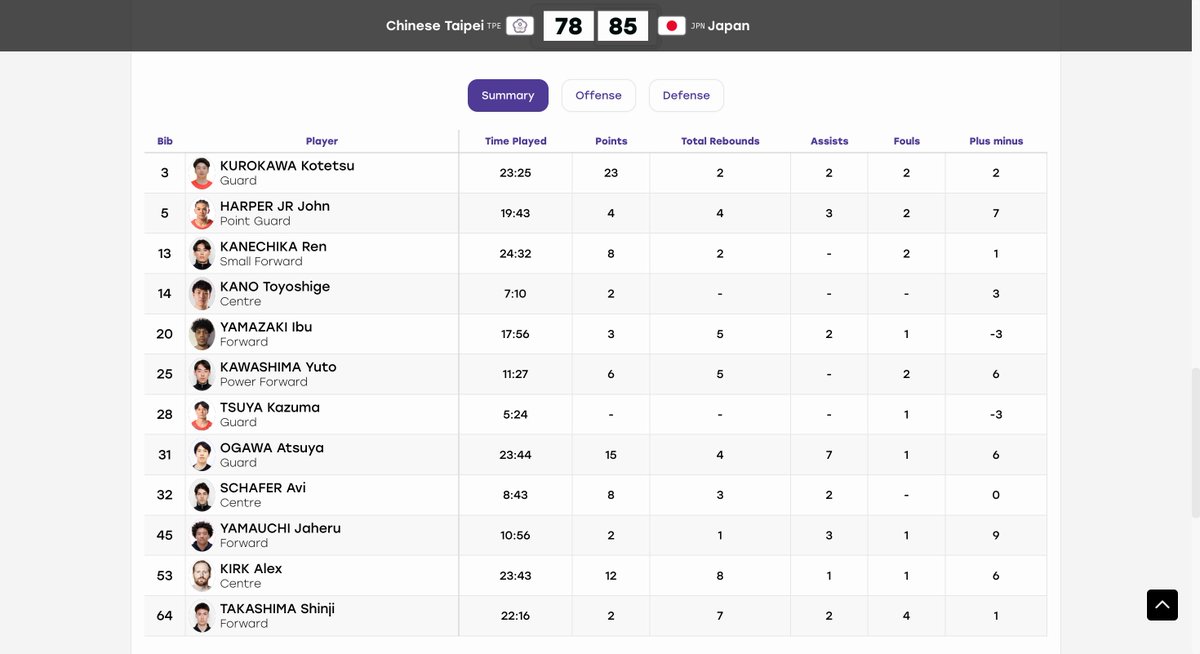Click KANO Toyoshige's avatar

tap(202, 294)
